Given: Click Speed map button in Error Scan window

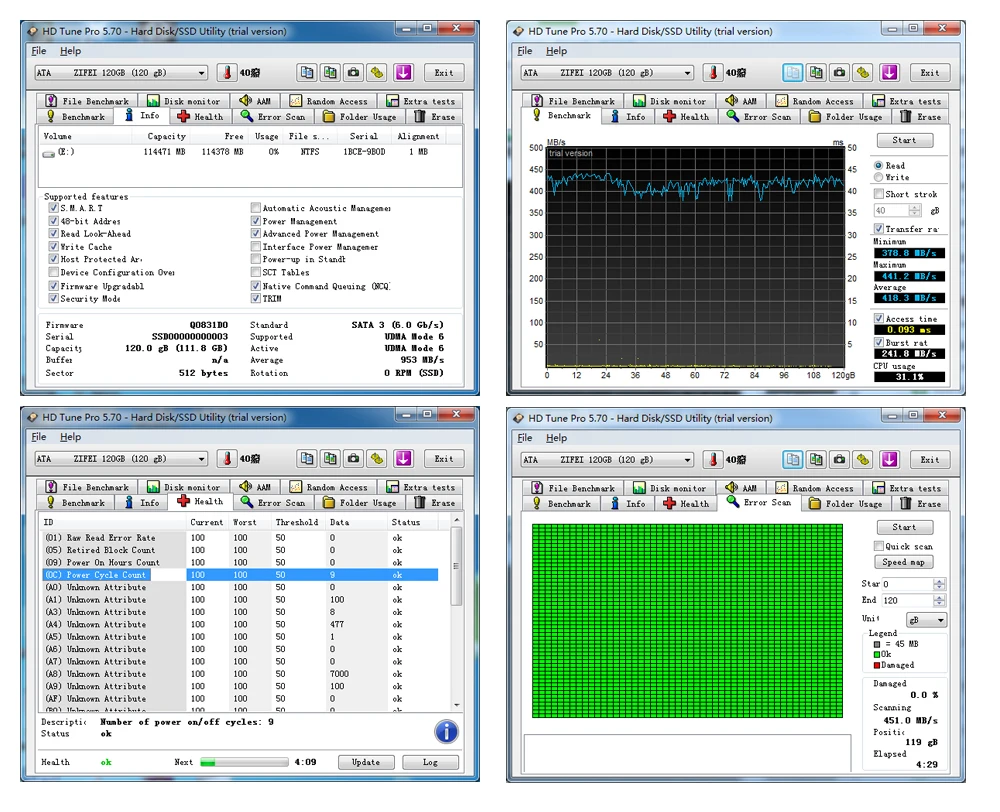Looking at the screenshot, I should pos(904,562).
